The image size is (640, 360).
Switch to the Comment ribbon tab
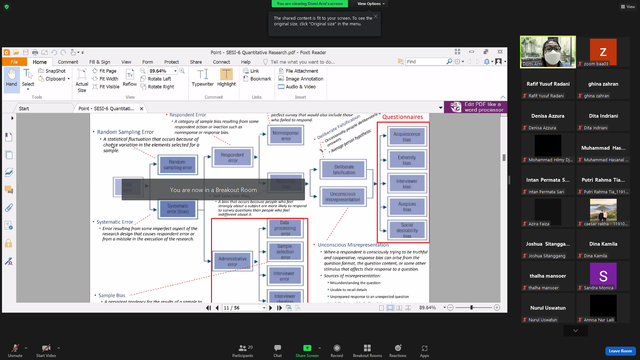pos(68,62)
